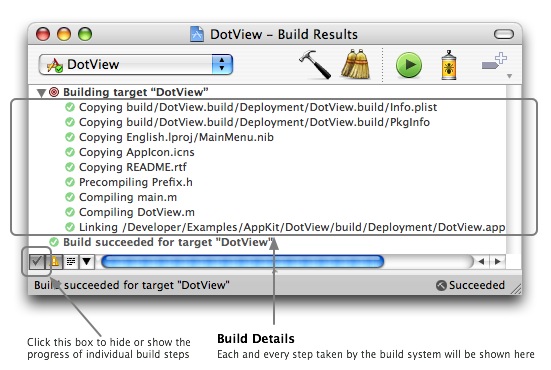Click the Debug spray can icon
The width and height of the screenshot is (551, 370).
tap(449, 65)
